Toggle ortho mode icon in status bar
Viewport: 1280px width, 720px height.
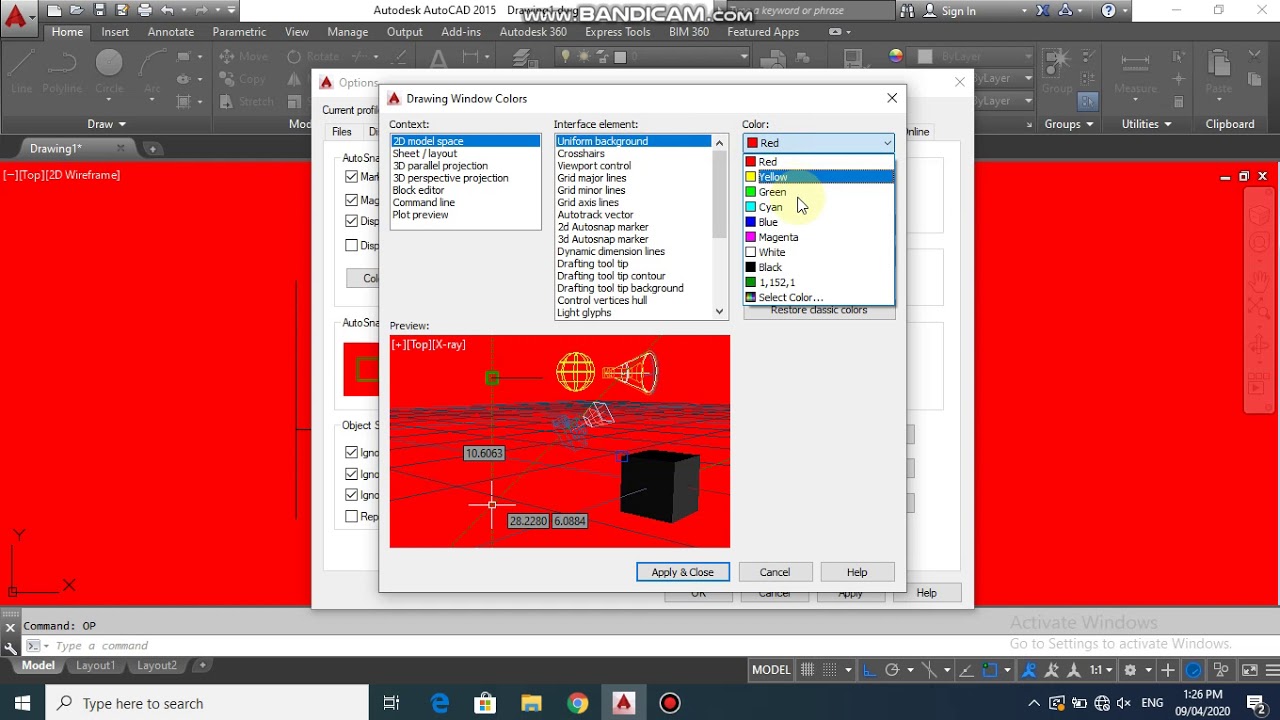[869, 670]
